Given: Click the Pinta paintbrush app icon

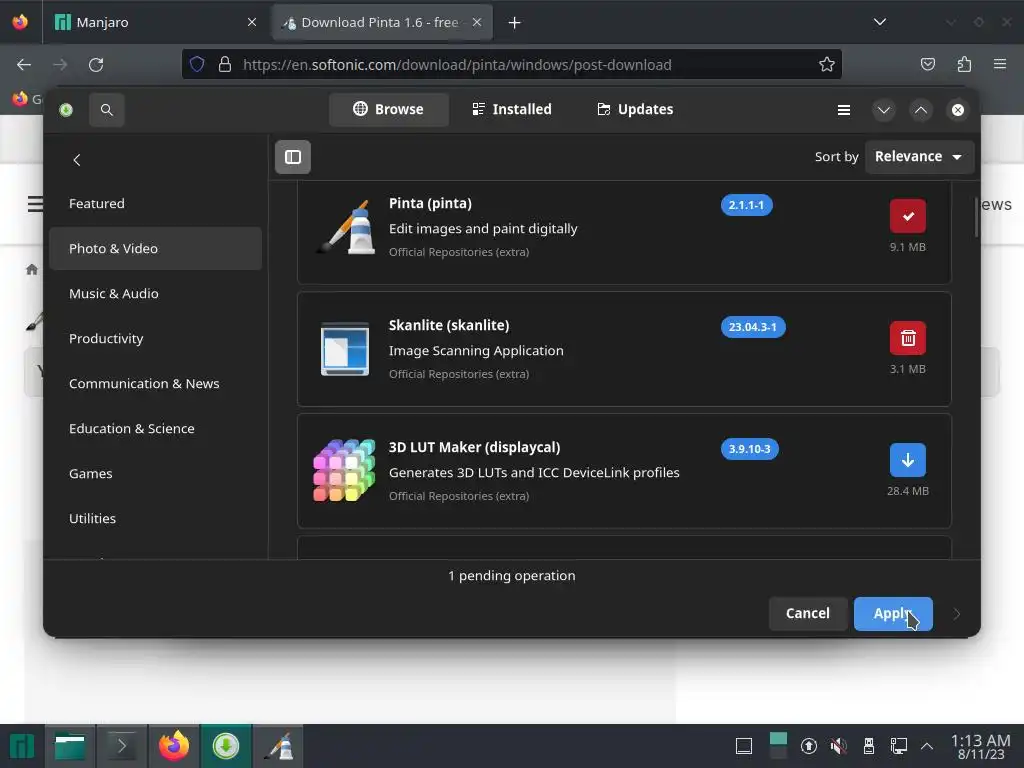Looking at the screenshot, I should (x=345, y=227).
